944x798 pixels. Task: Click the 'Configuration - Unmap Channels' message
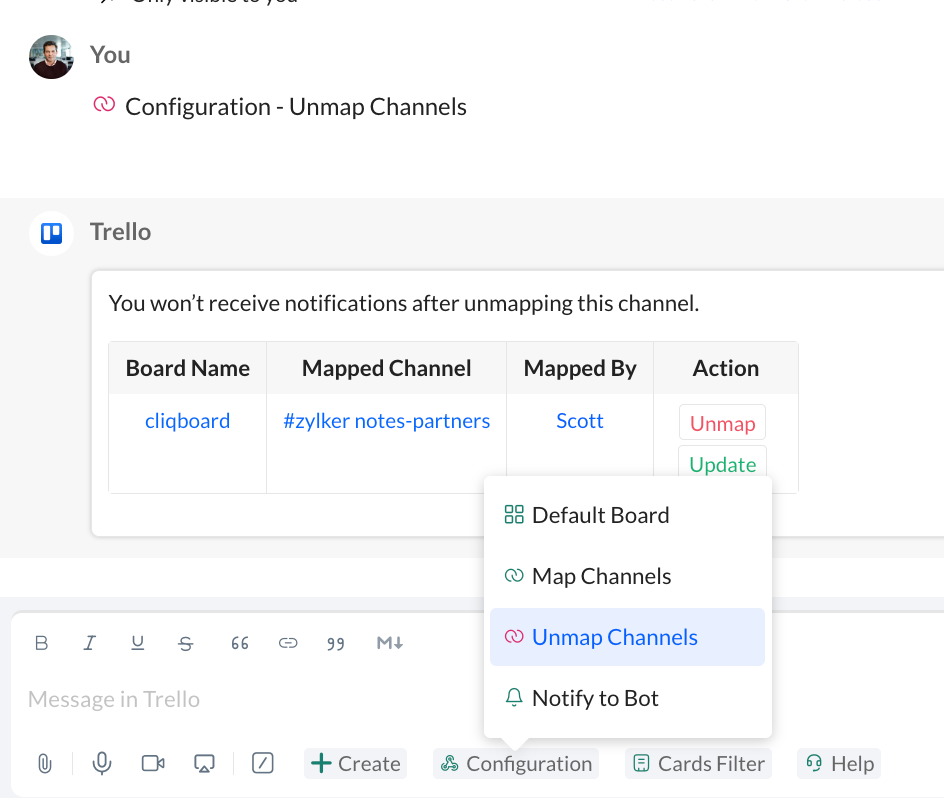(x=296, y=107)
